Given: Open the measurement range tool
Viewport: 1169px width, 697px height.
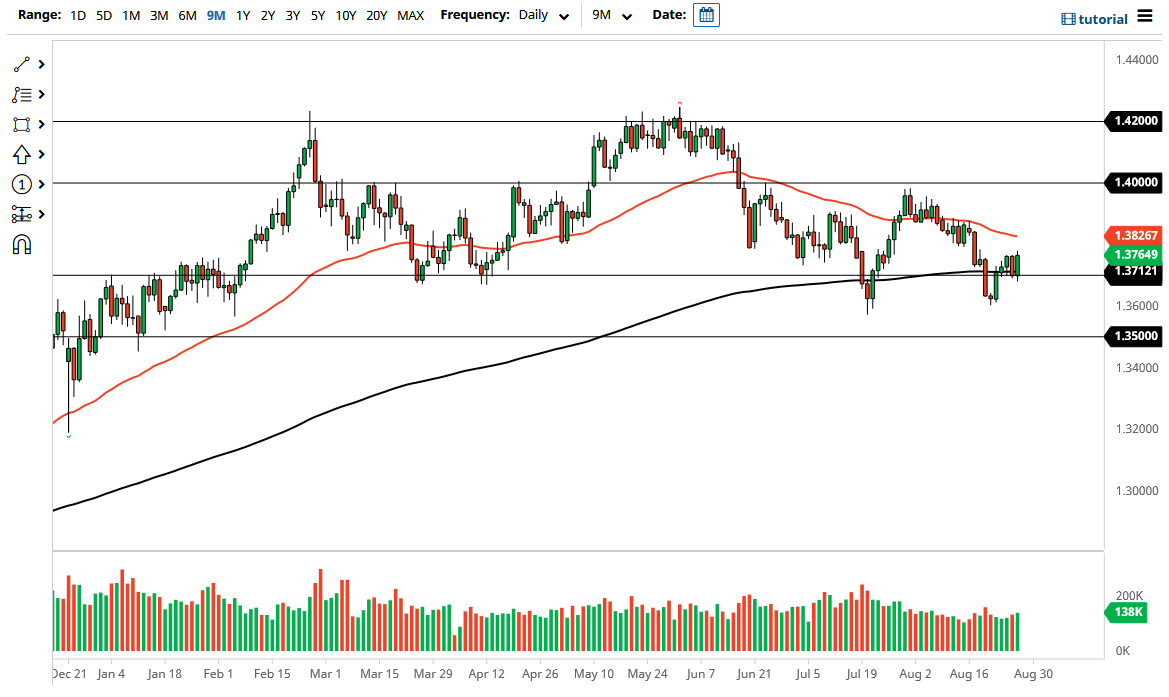Looking at the screenshot, I should click(22, 215).
